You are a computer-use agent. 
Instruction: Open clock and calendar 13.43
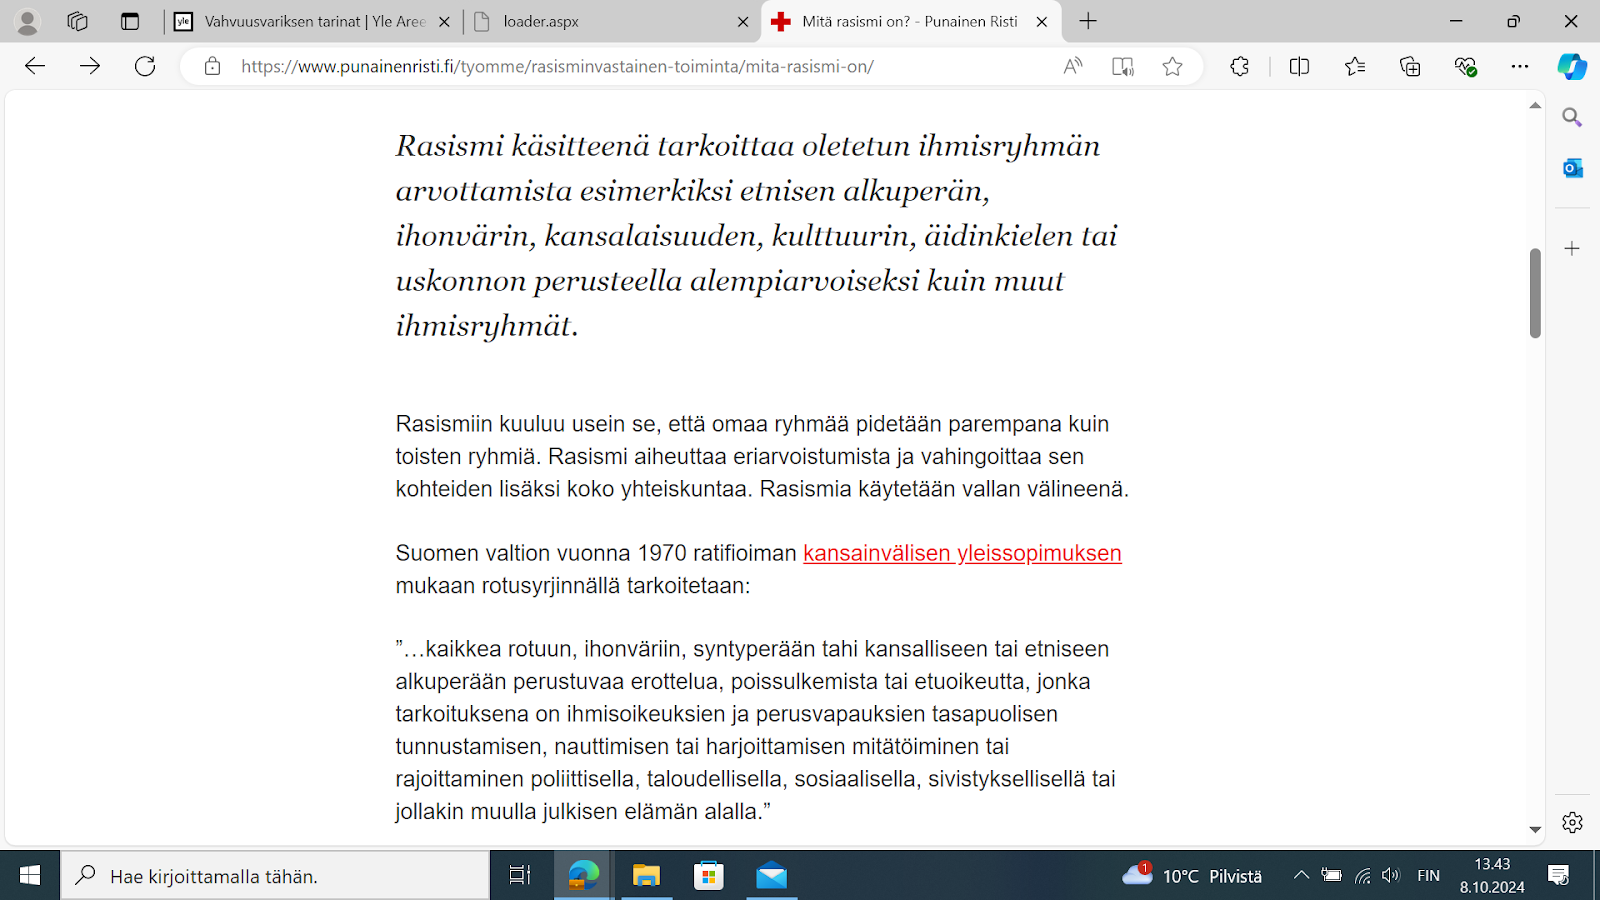tap(1492, 876)
